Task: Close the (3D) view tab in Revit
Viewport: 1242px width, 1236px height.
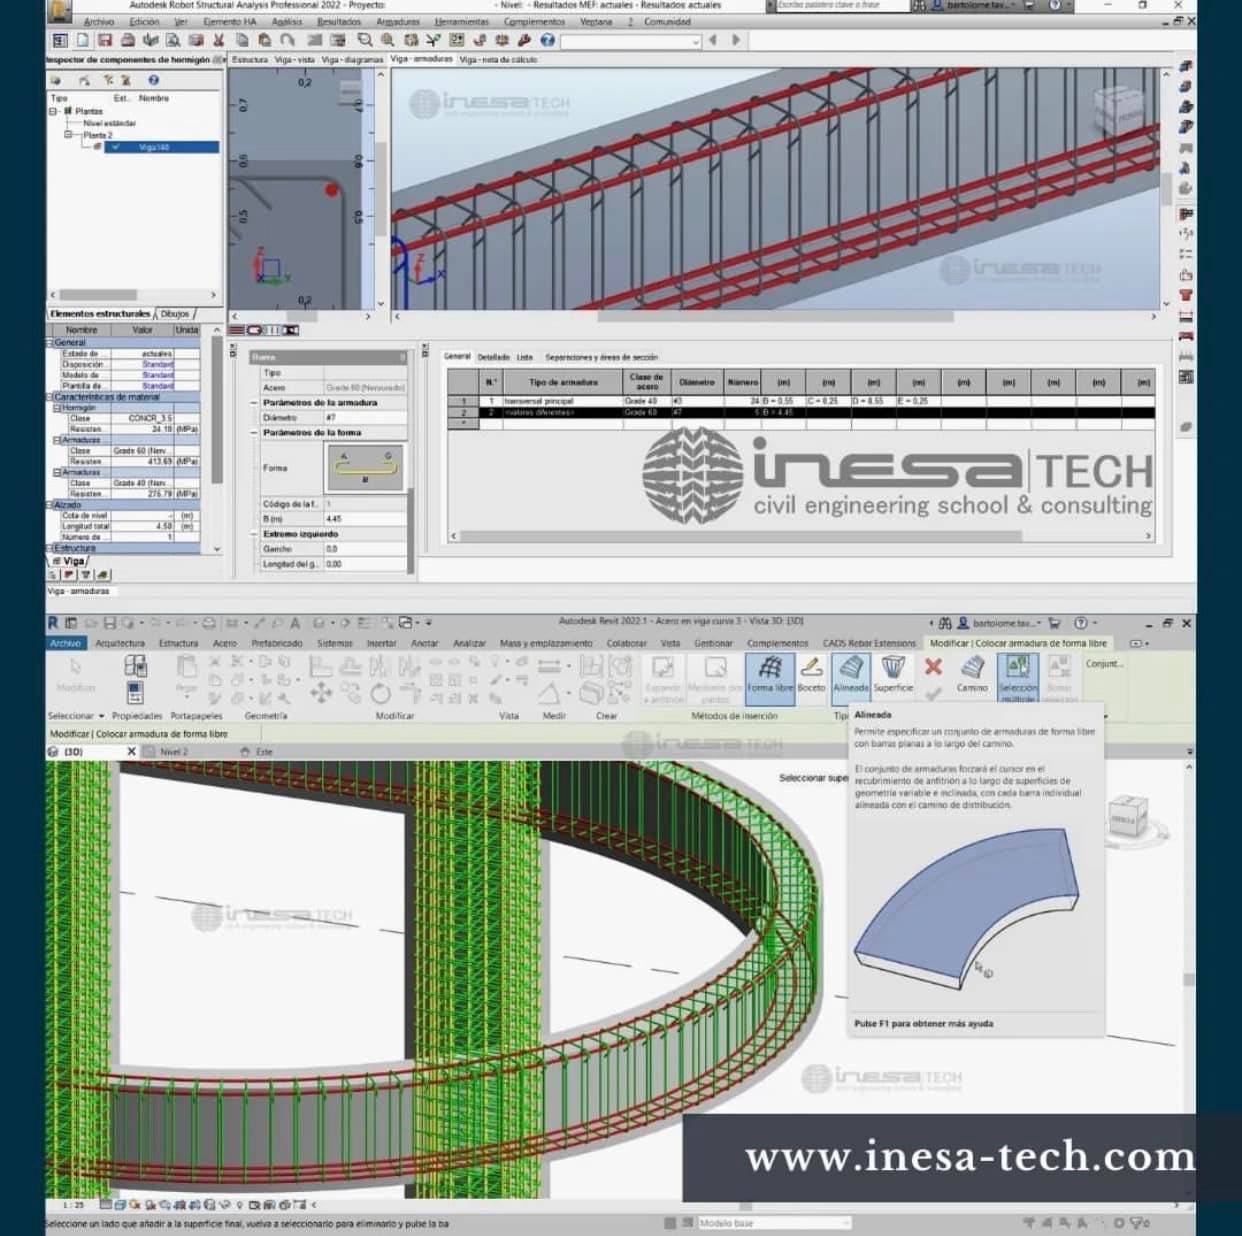Action: pos(131,752)
